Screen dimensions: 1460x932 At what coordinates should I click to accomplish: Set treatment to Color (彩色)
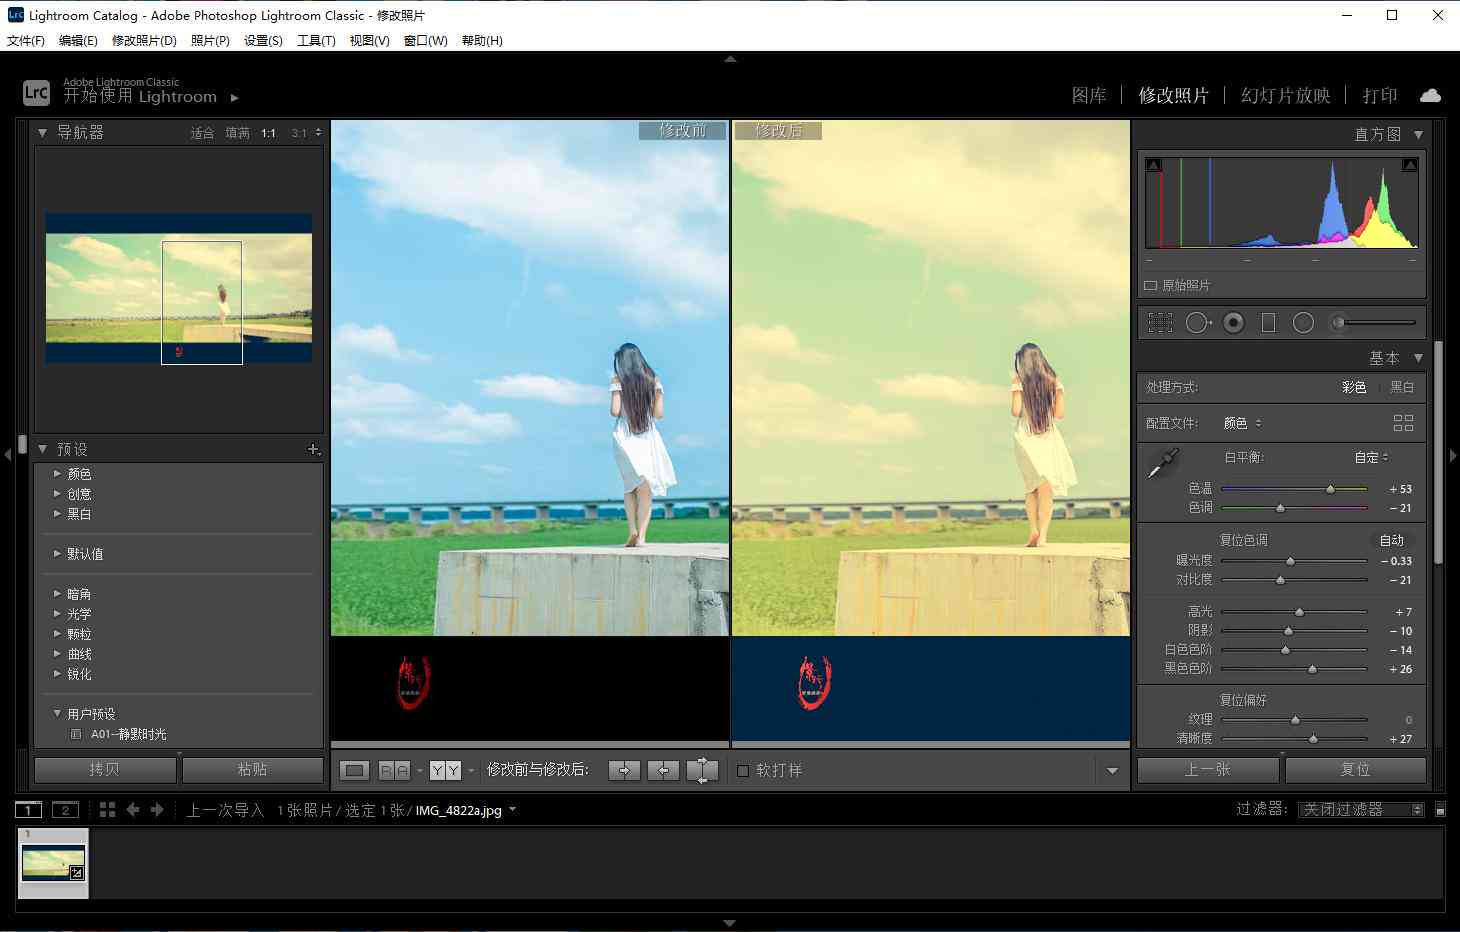click(x=1354, y=387)
